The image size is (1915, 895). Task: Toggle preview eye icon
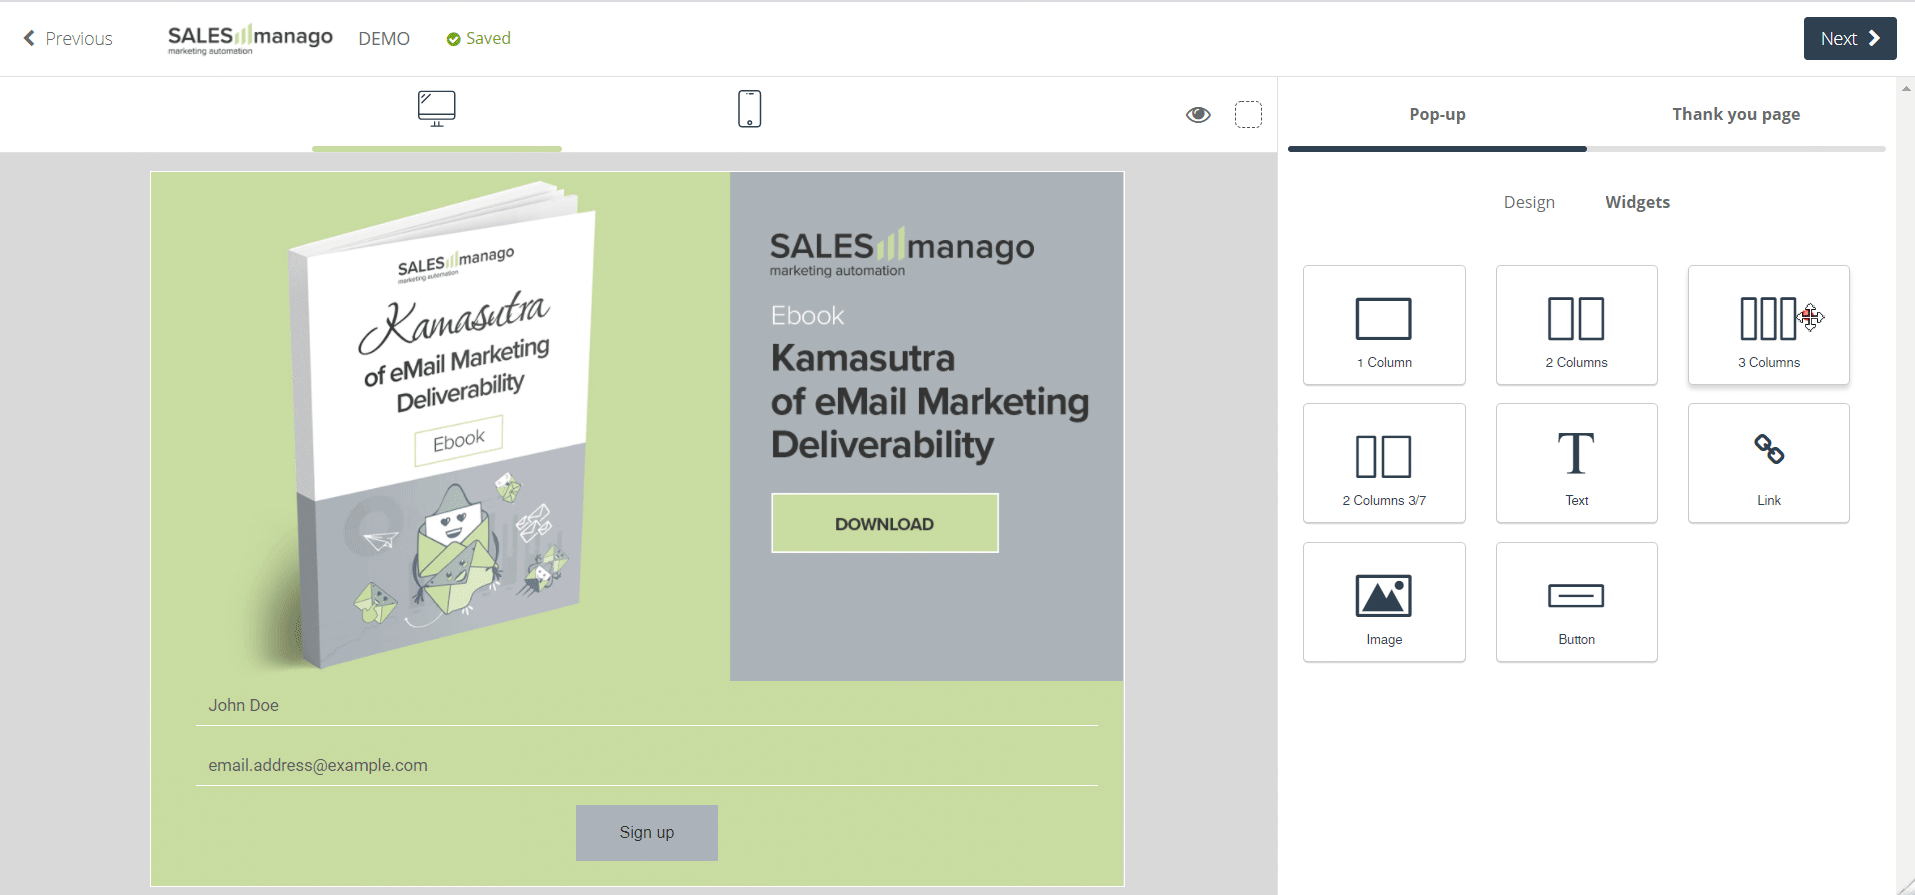coord(1198,115)
